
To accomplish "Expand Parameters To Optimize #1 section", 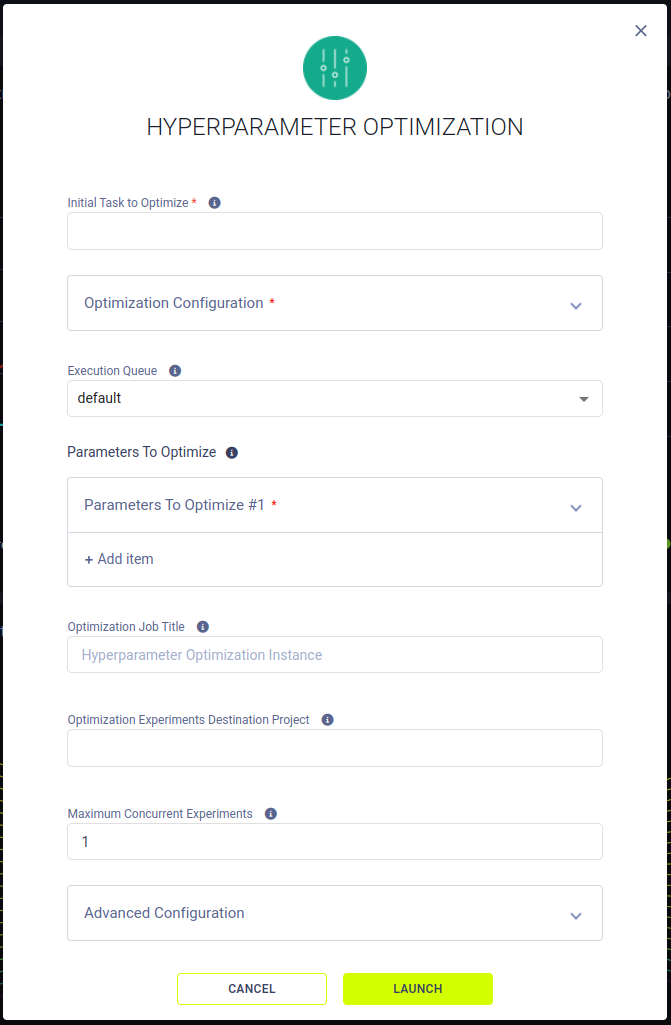I will tap(335, 505).
